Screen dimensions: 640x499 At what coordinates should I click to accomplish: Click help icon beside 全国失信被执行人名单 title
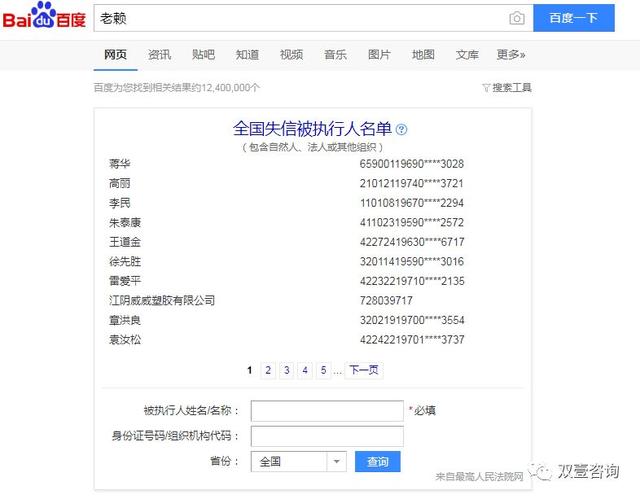(x=402, y=129)
